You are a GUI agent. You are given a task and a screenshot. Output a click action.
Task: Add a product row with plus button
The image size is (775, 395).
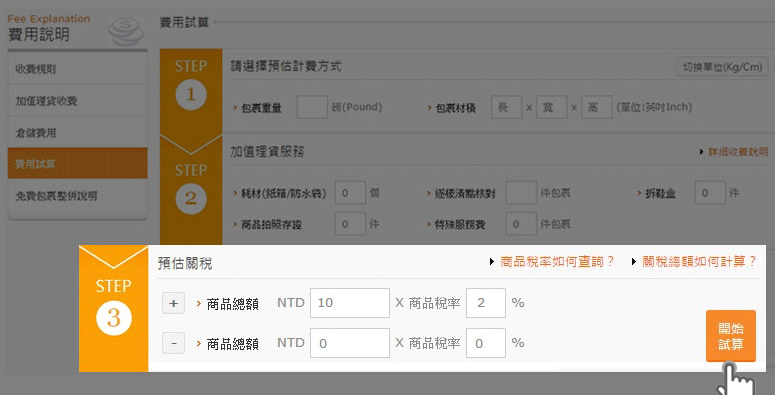coord(173,303)
